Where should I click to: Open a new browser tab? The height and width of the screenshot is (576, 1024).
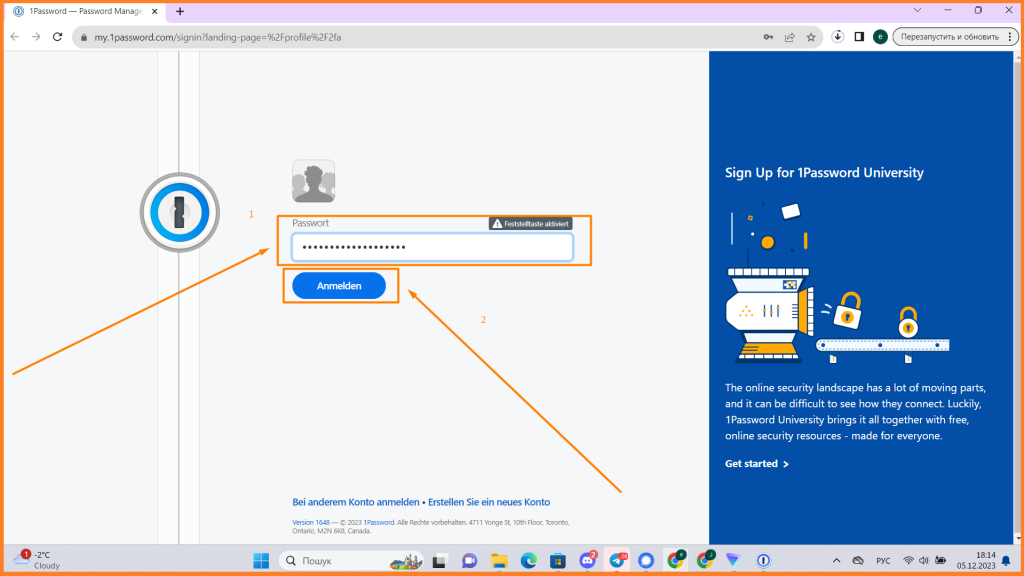(178, 11)
